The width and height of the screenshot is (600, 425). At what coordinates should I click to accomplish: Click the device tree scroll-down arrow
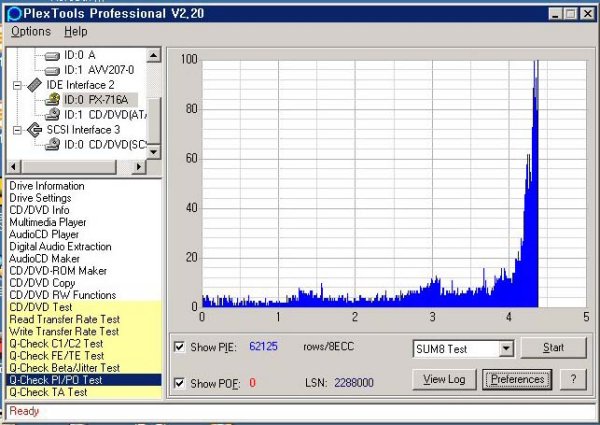pyautogui.click(x=153, y=152)
